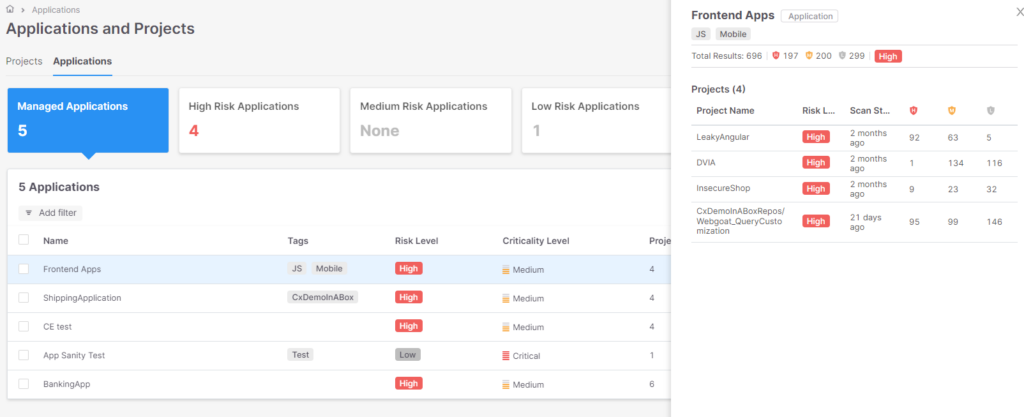Click the JS tag in Frontend Apps row
Screen dimensions: 1024x417
pos(296,268)
